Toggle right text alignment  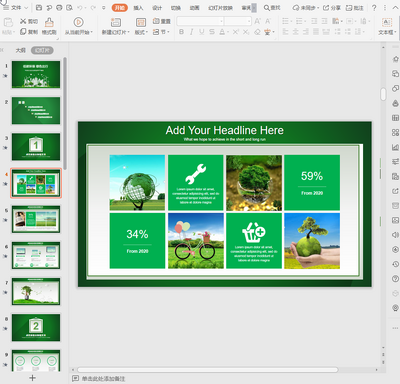click(306, 32)
